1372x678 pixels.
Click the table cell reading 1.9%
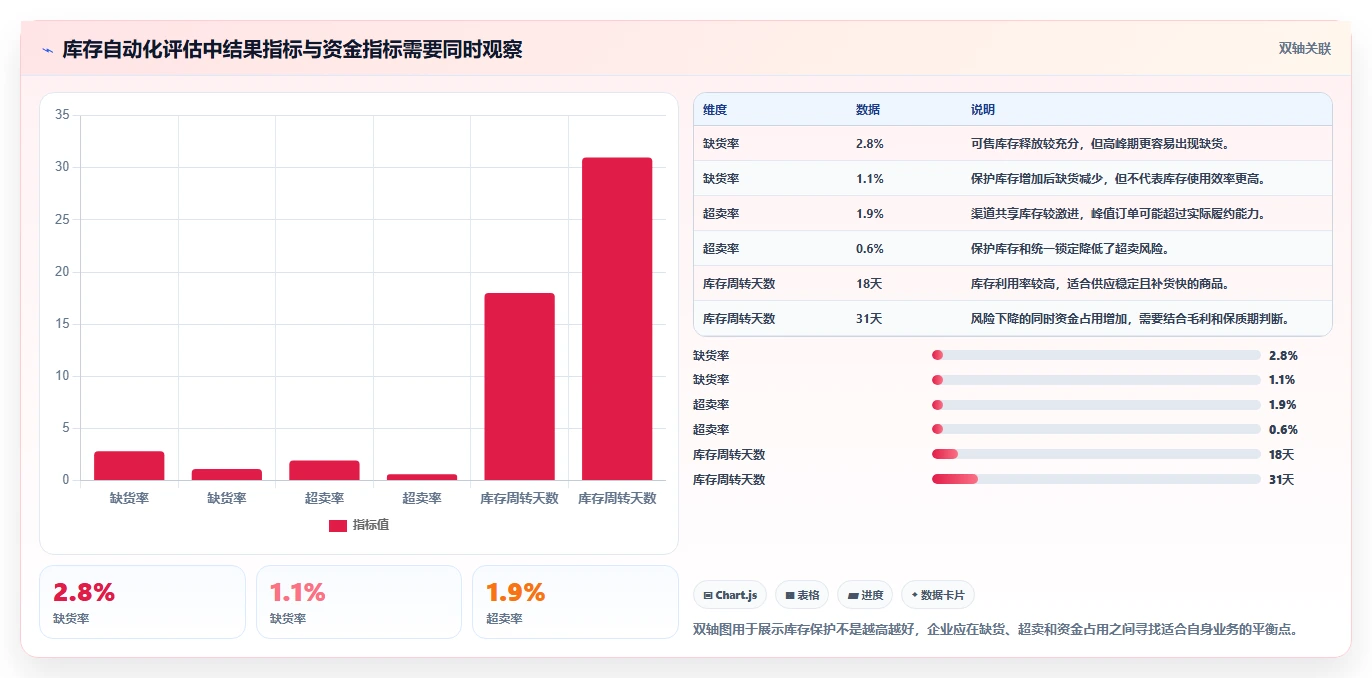pos(870,214)
